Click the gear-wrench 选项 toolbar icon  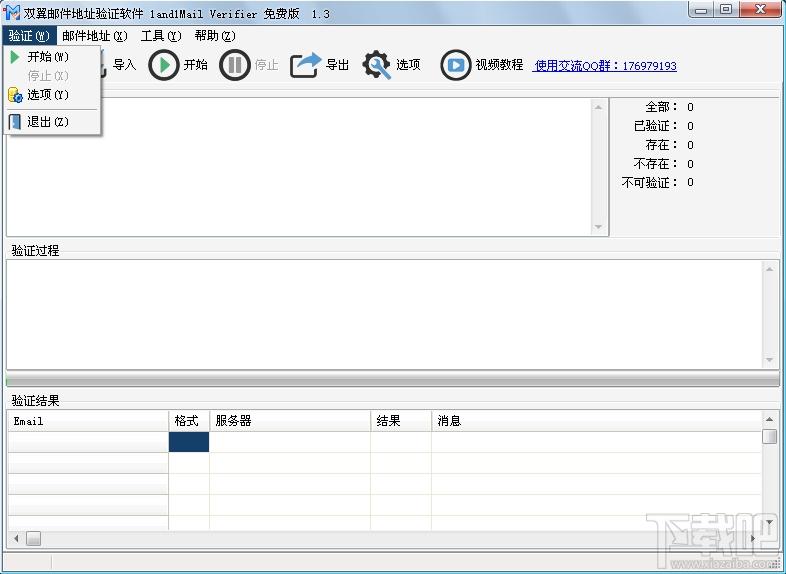[376, 65]
